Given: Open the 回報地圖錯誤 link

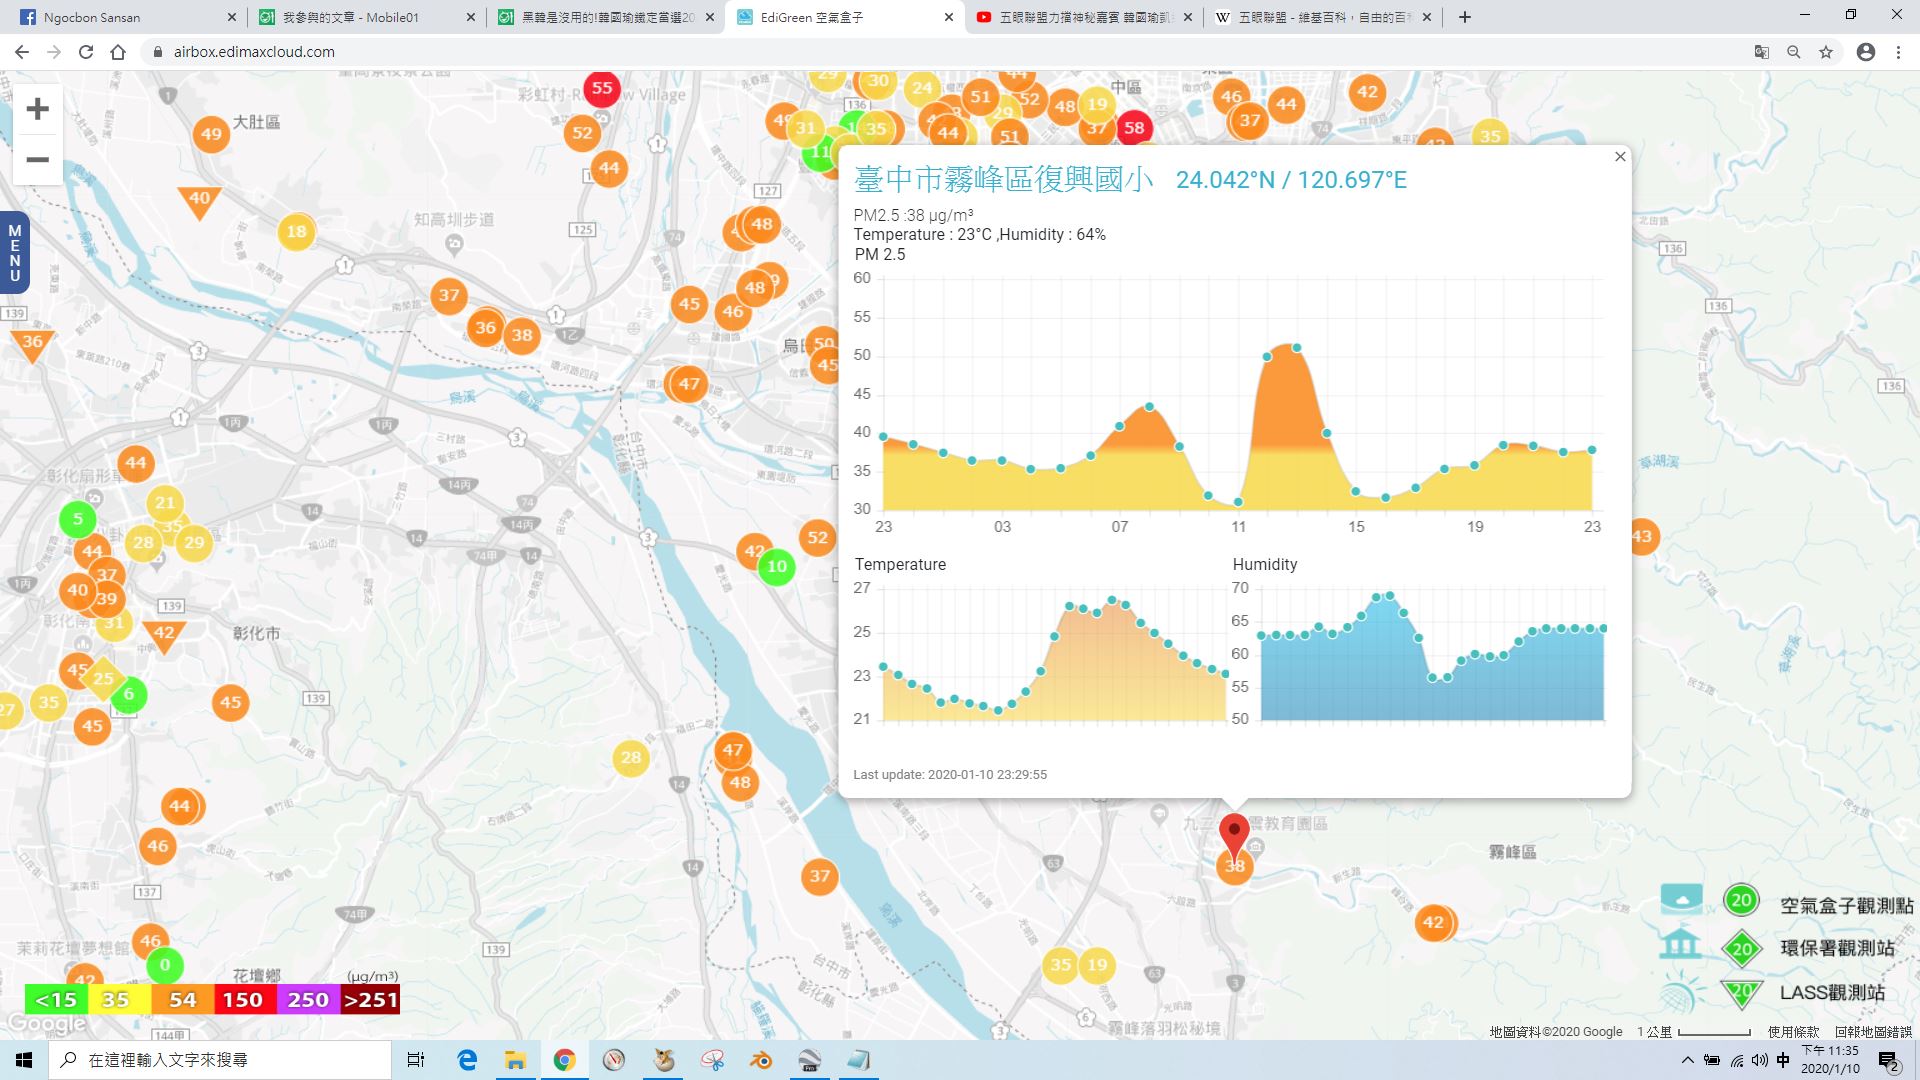Looking at the screenshot, I should (1873, 1032).
